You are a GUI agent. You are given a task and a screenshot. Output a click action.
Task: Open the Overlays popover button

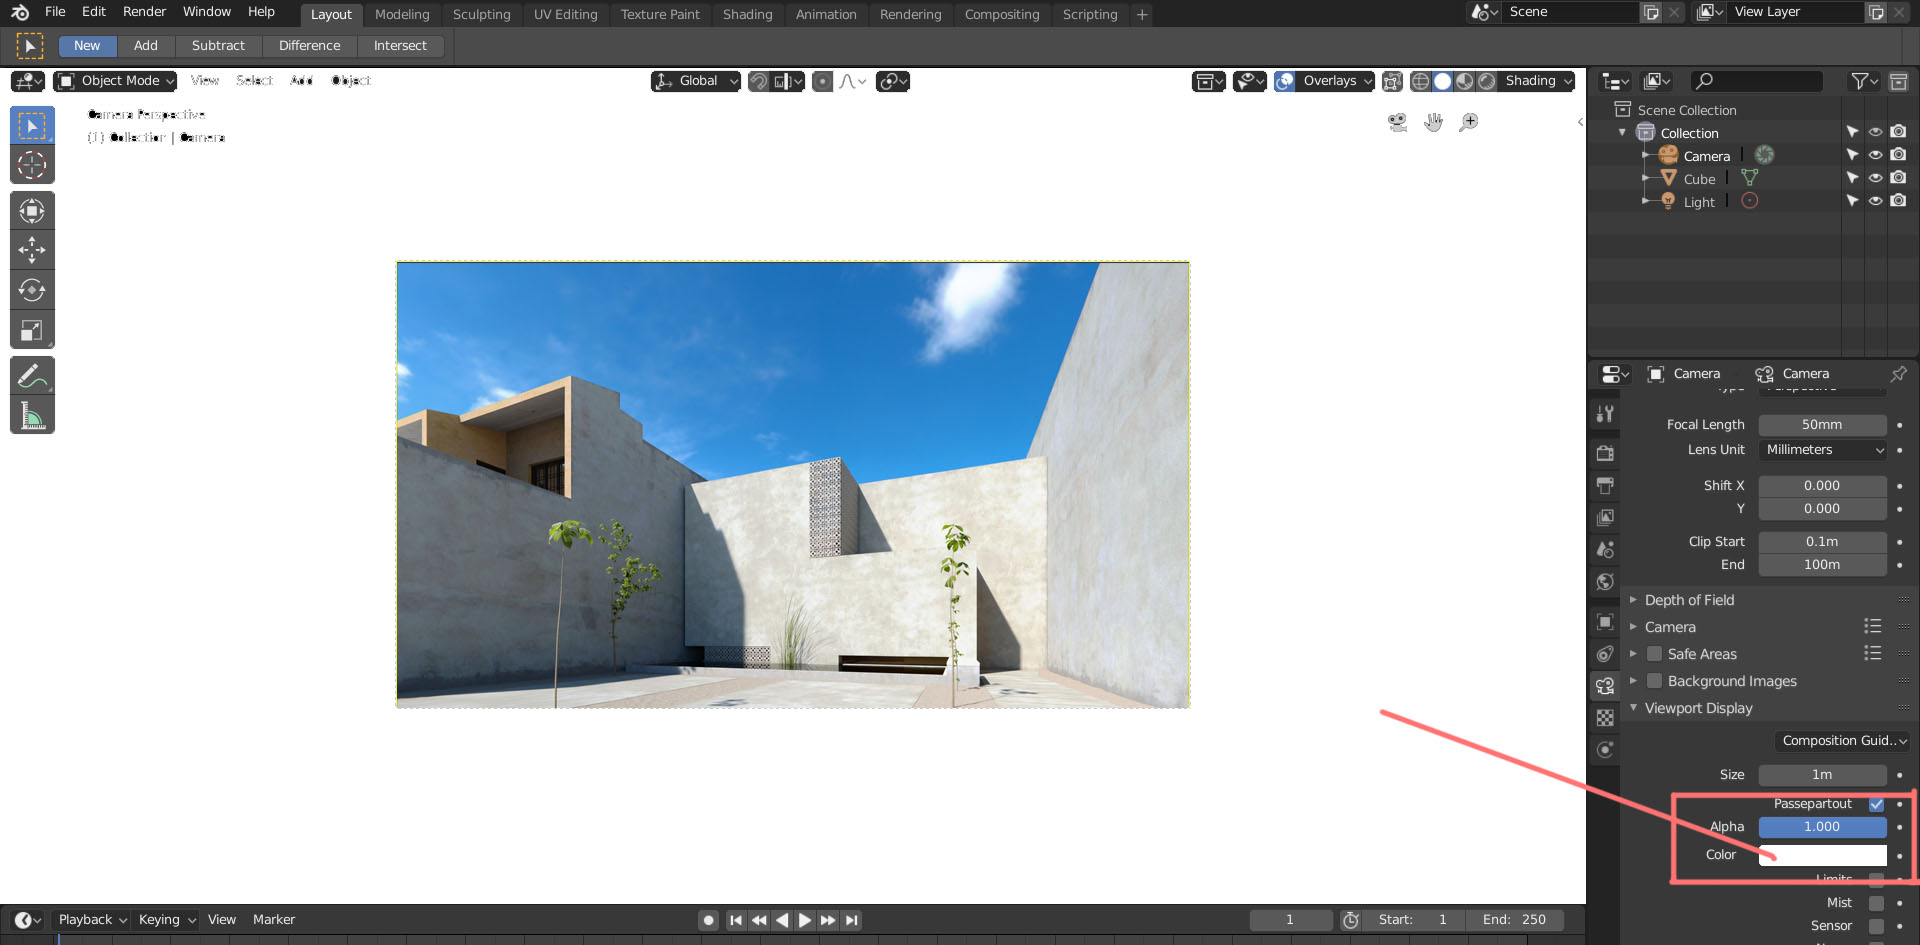(1337, 81)
